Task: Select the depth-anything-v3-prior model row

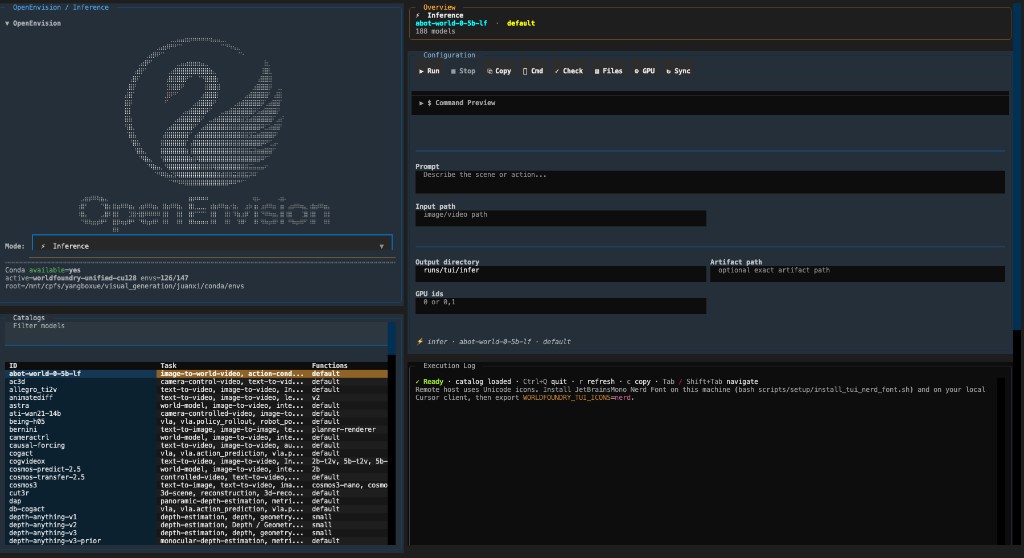Action: click(196, 541)
